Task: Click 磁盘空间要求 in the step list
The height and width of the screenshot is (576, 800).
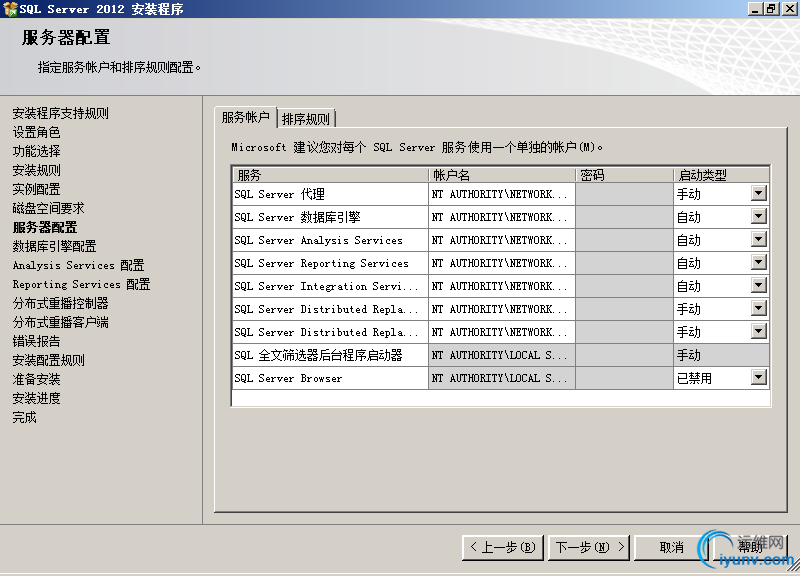Action: (48, 208)
